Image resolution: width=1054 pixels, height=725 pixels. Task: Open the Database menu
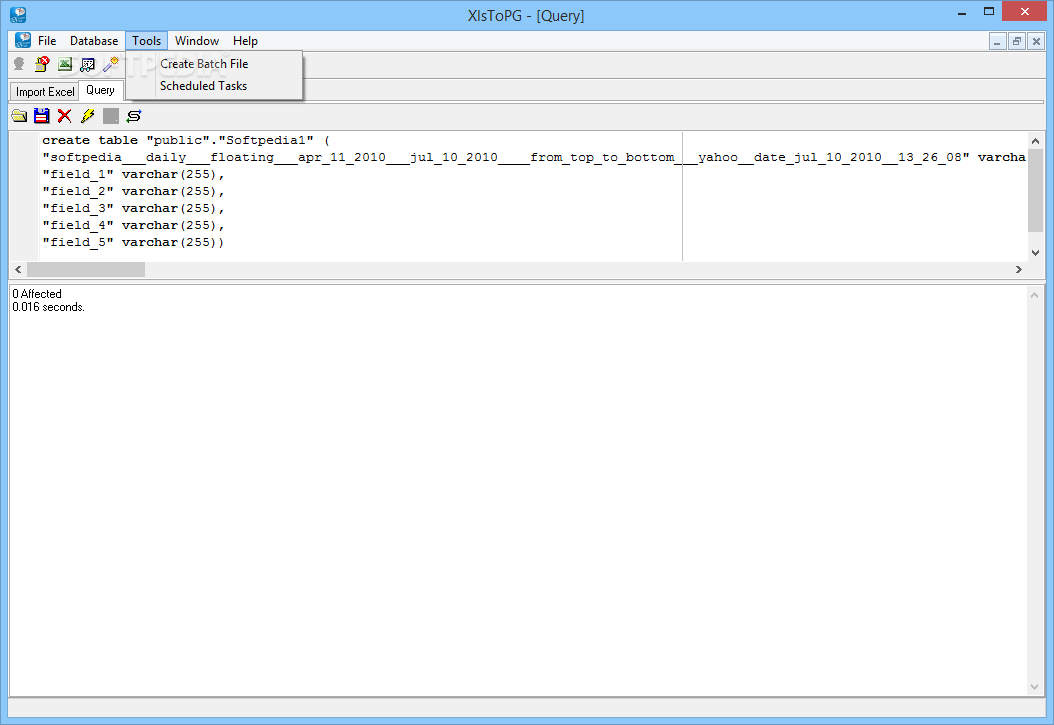pos(94,41)
